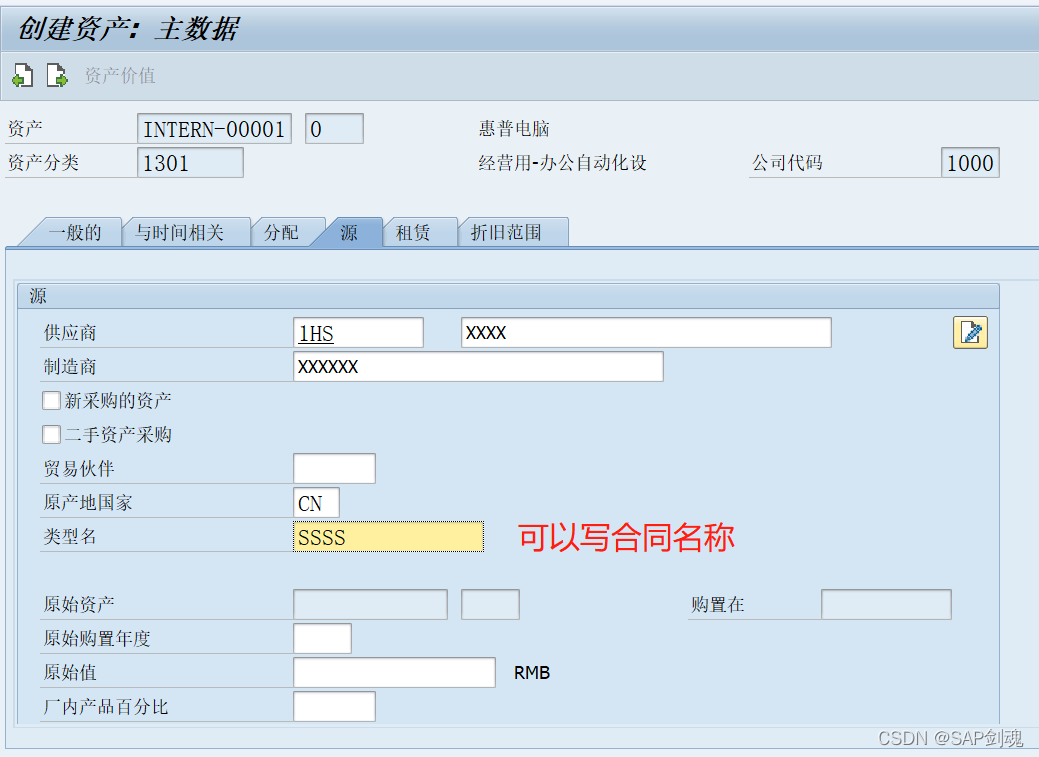Click the previous asset document icon
The image size is (1039, 757).
point(23,76)
